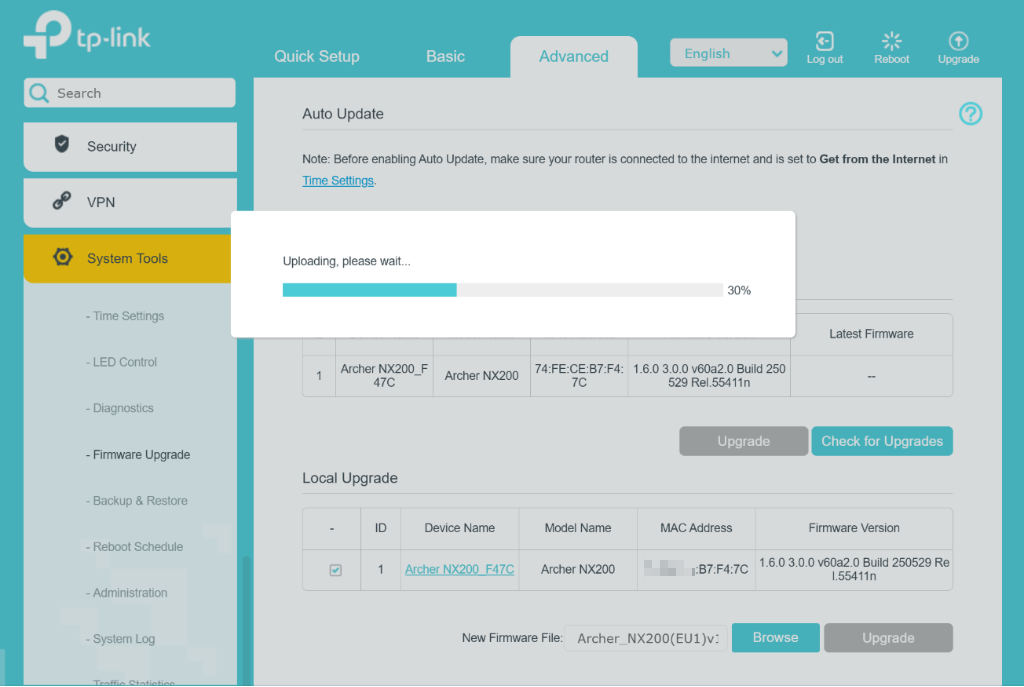The image size is (1024, 687).
Task: Click the Check for Upgrades button
Action: (881, 441)
